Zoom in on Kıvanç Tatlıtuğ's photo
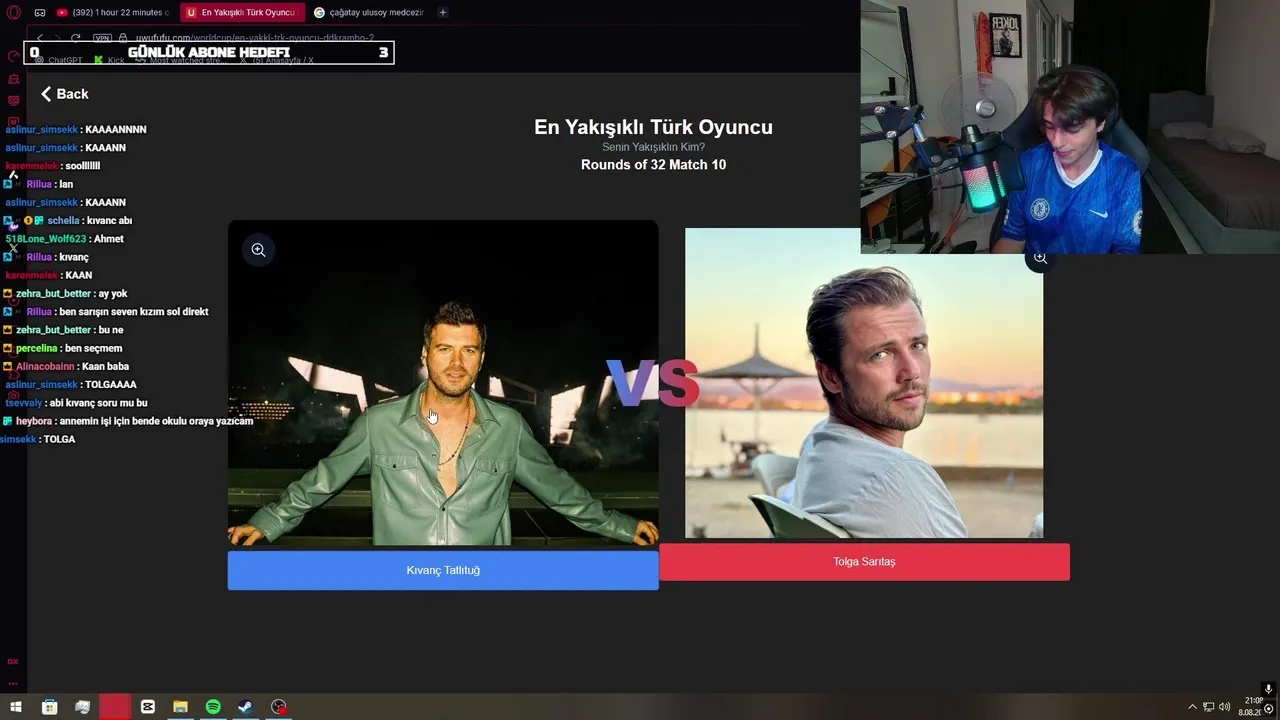The width and height of the screenshot is (1280, 720). (258, 250)
